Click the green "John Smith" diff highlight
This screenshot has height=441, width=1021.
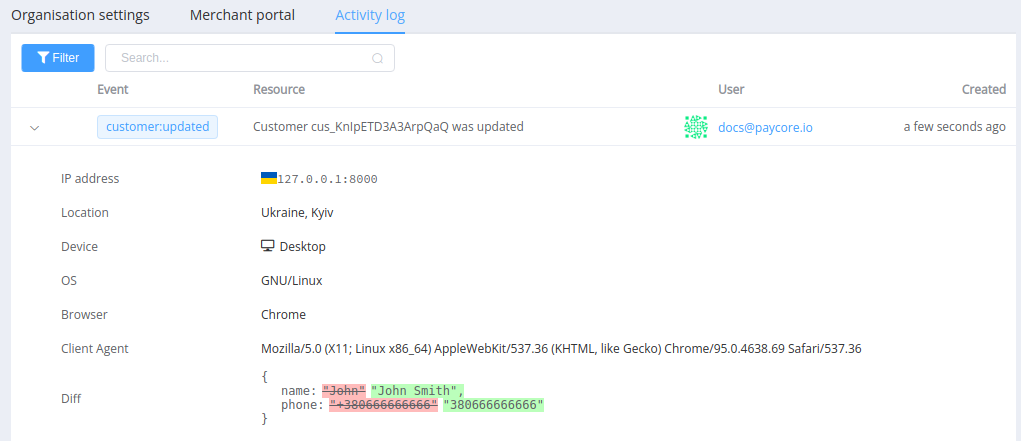417,391
